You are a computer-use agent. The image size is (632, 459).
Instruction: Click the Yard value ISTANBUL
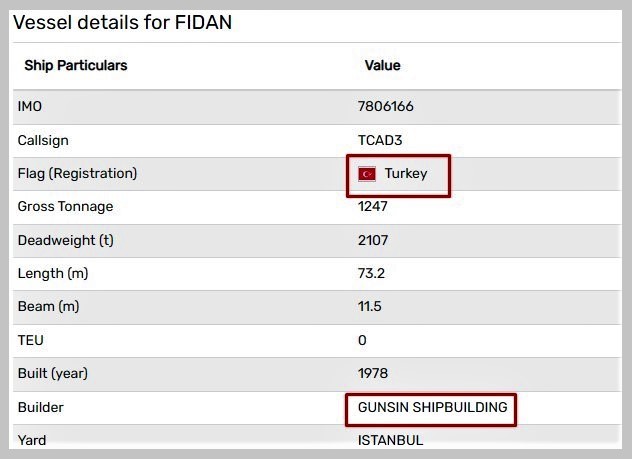[x=390, y=440]
